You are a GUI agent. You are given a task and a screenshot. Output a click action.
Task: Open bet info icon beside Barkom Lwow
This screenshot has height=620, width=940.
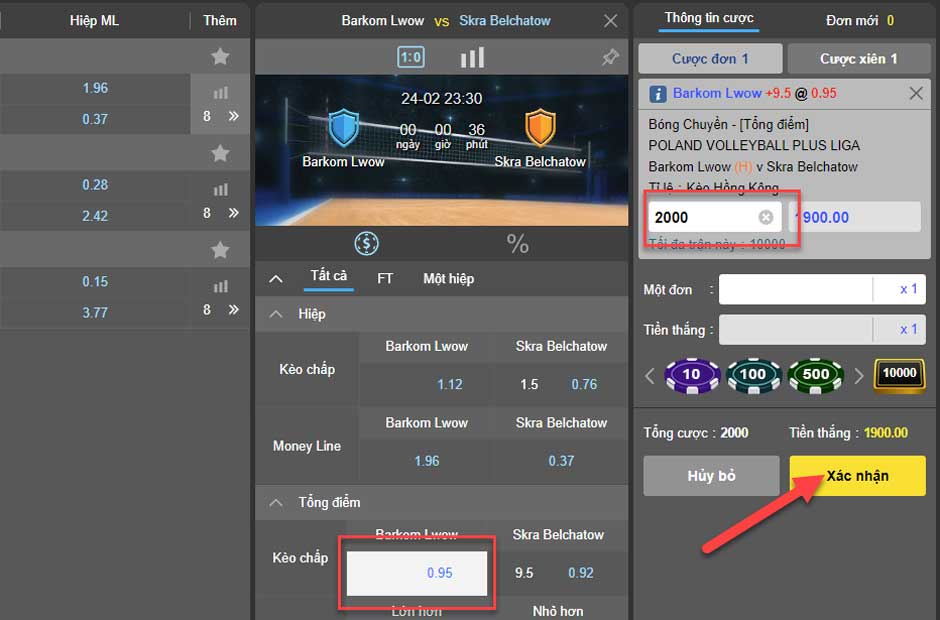click(x=658, y=94)
